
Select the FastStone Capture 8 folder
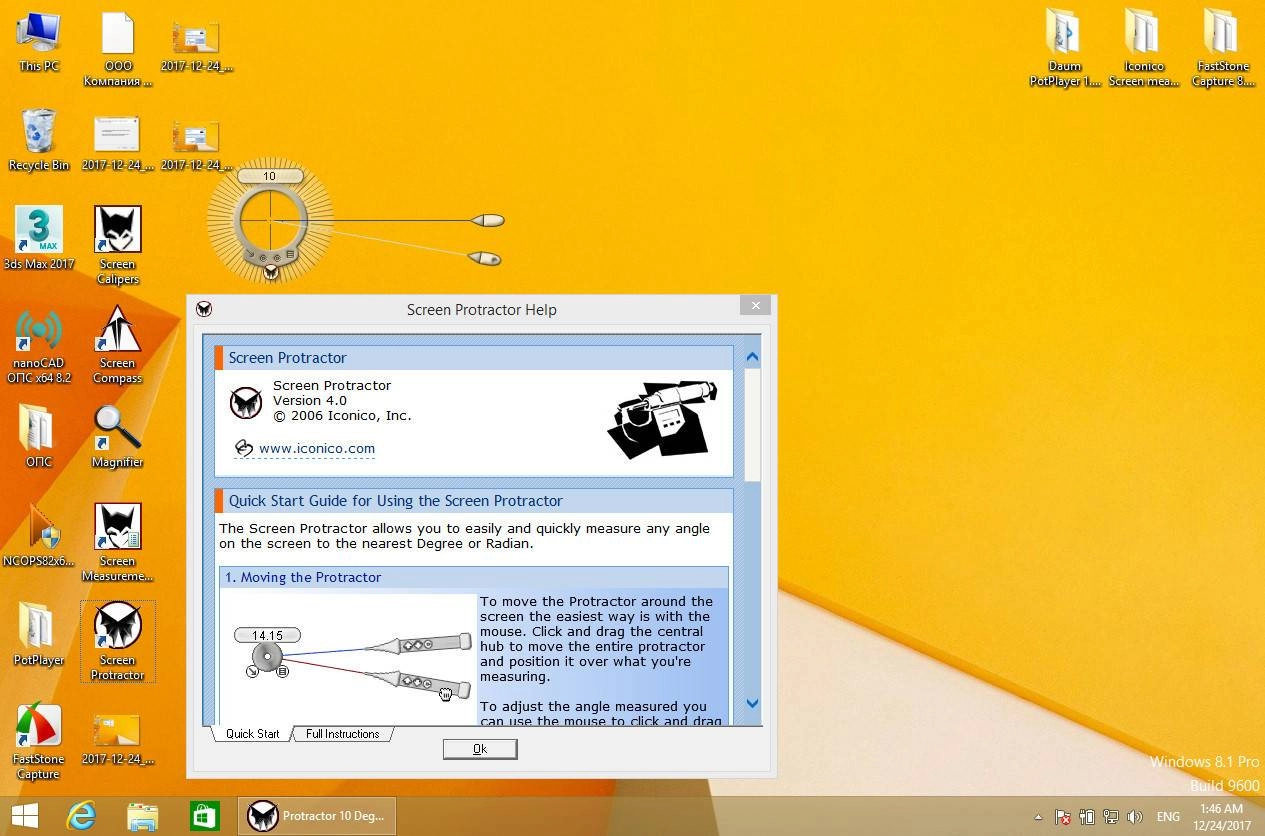[1223, 48]
